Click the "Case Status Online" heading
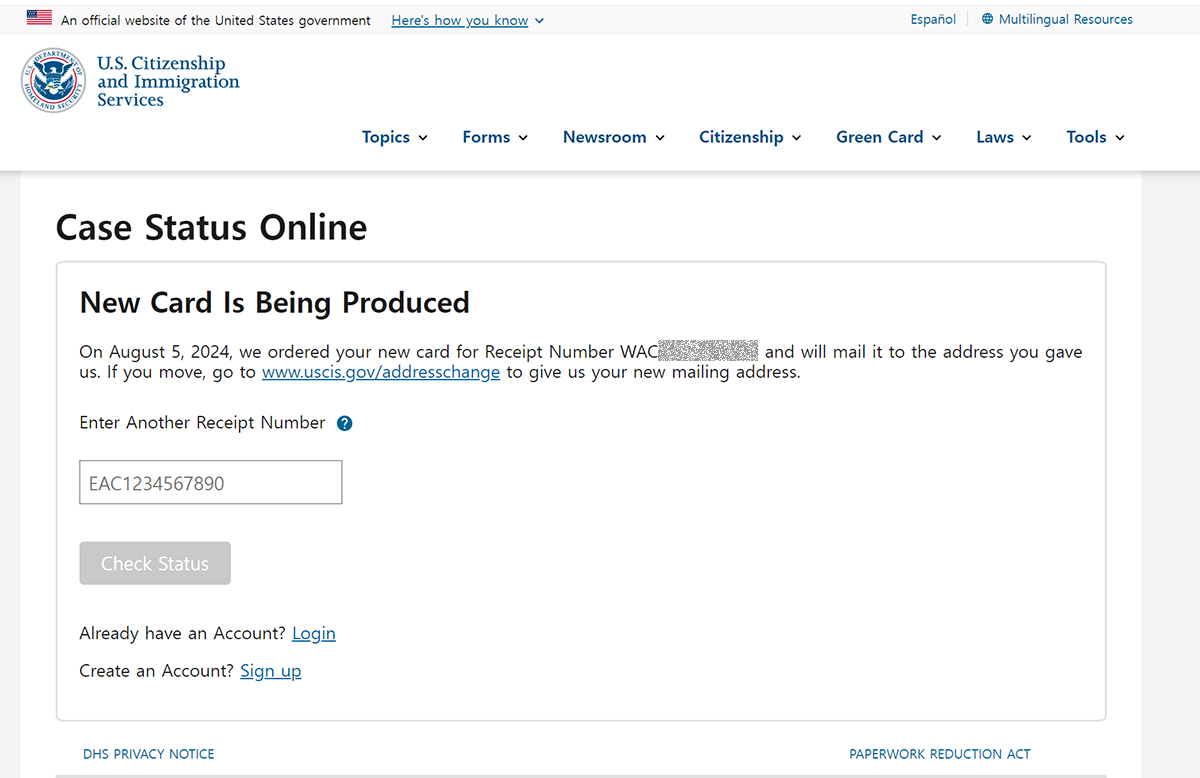The width and height of the screenshot is (1200, 778). tap(212, 227)
